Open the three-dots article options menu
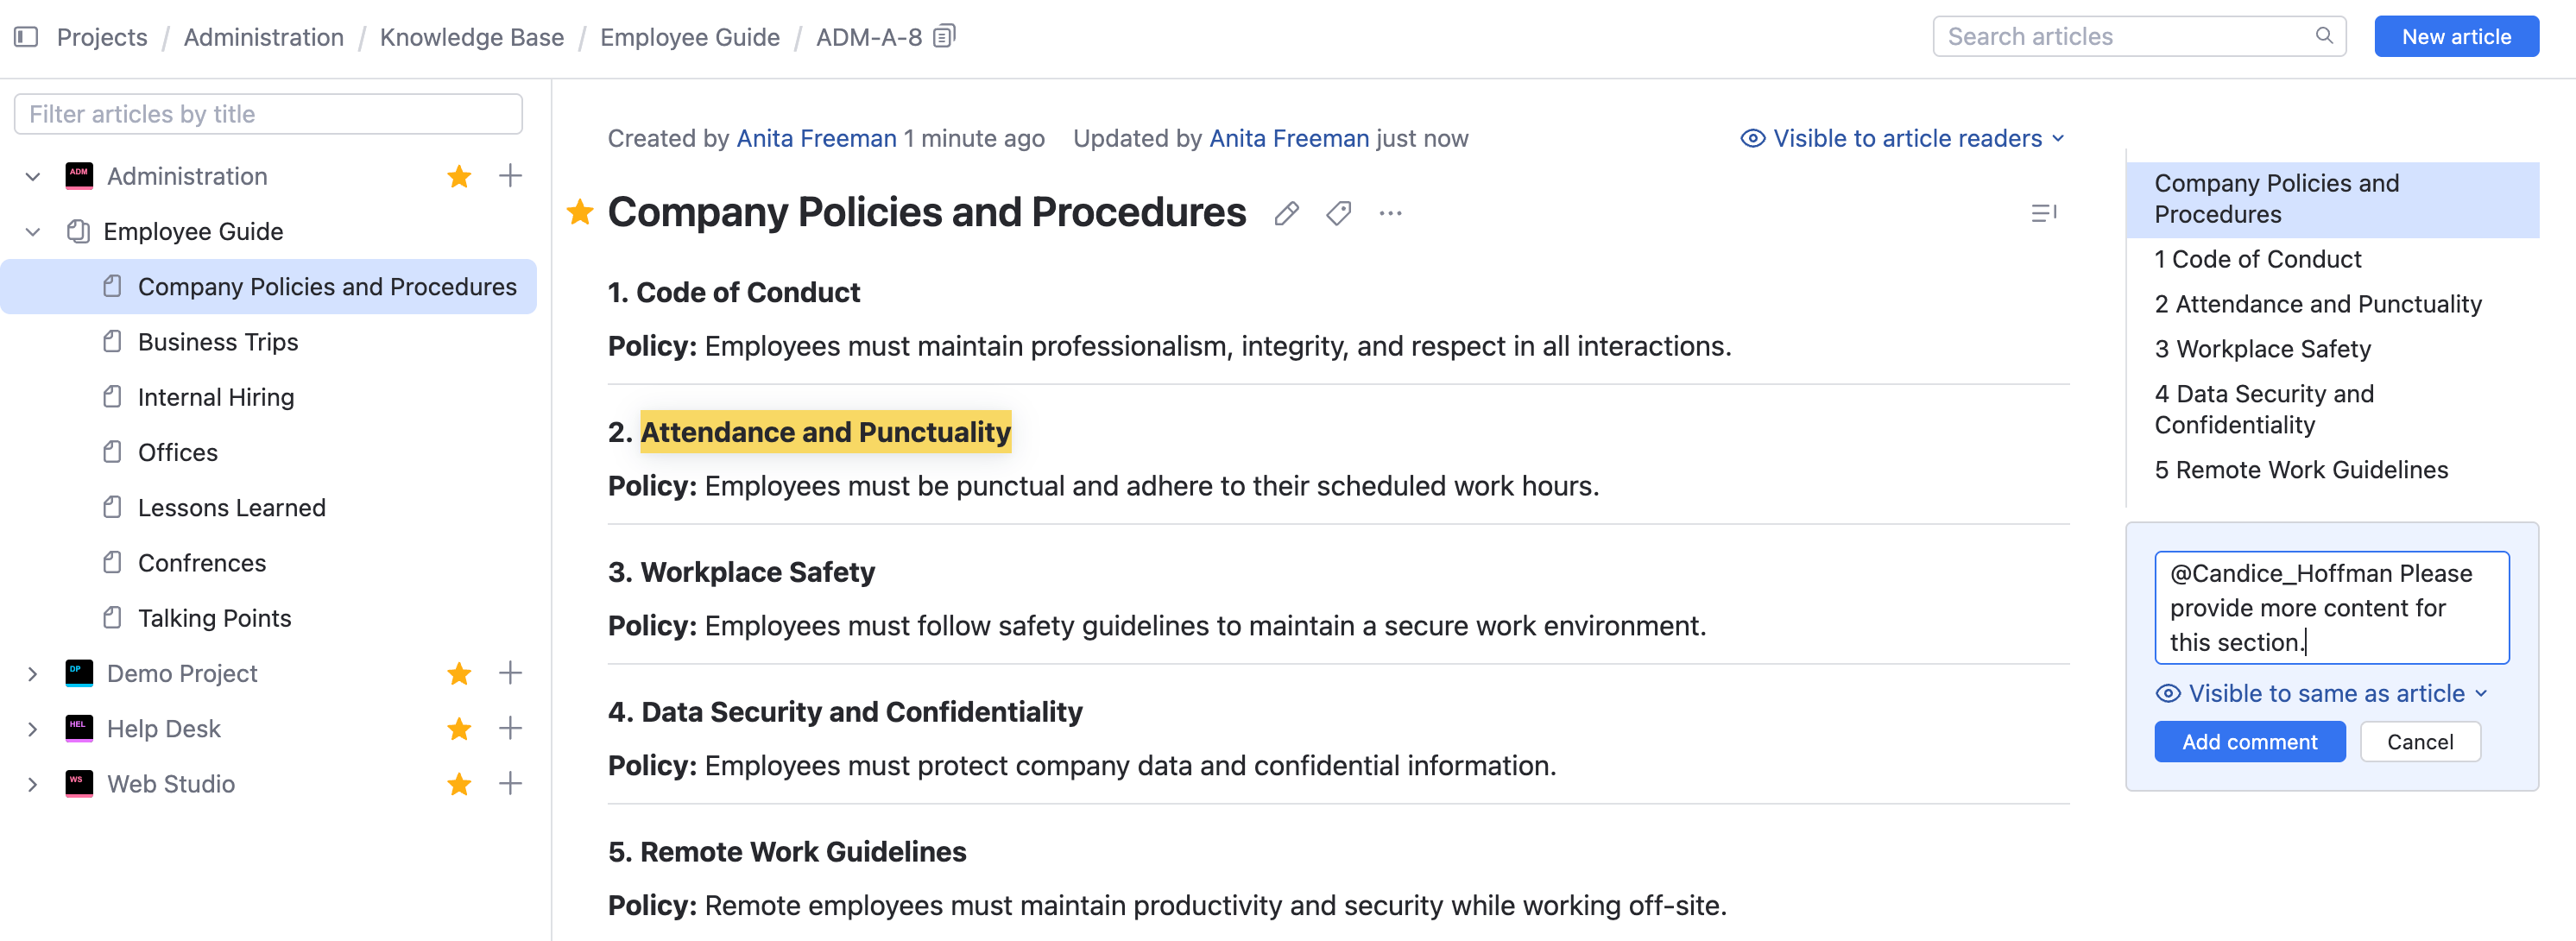 coord(1390,213)
